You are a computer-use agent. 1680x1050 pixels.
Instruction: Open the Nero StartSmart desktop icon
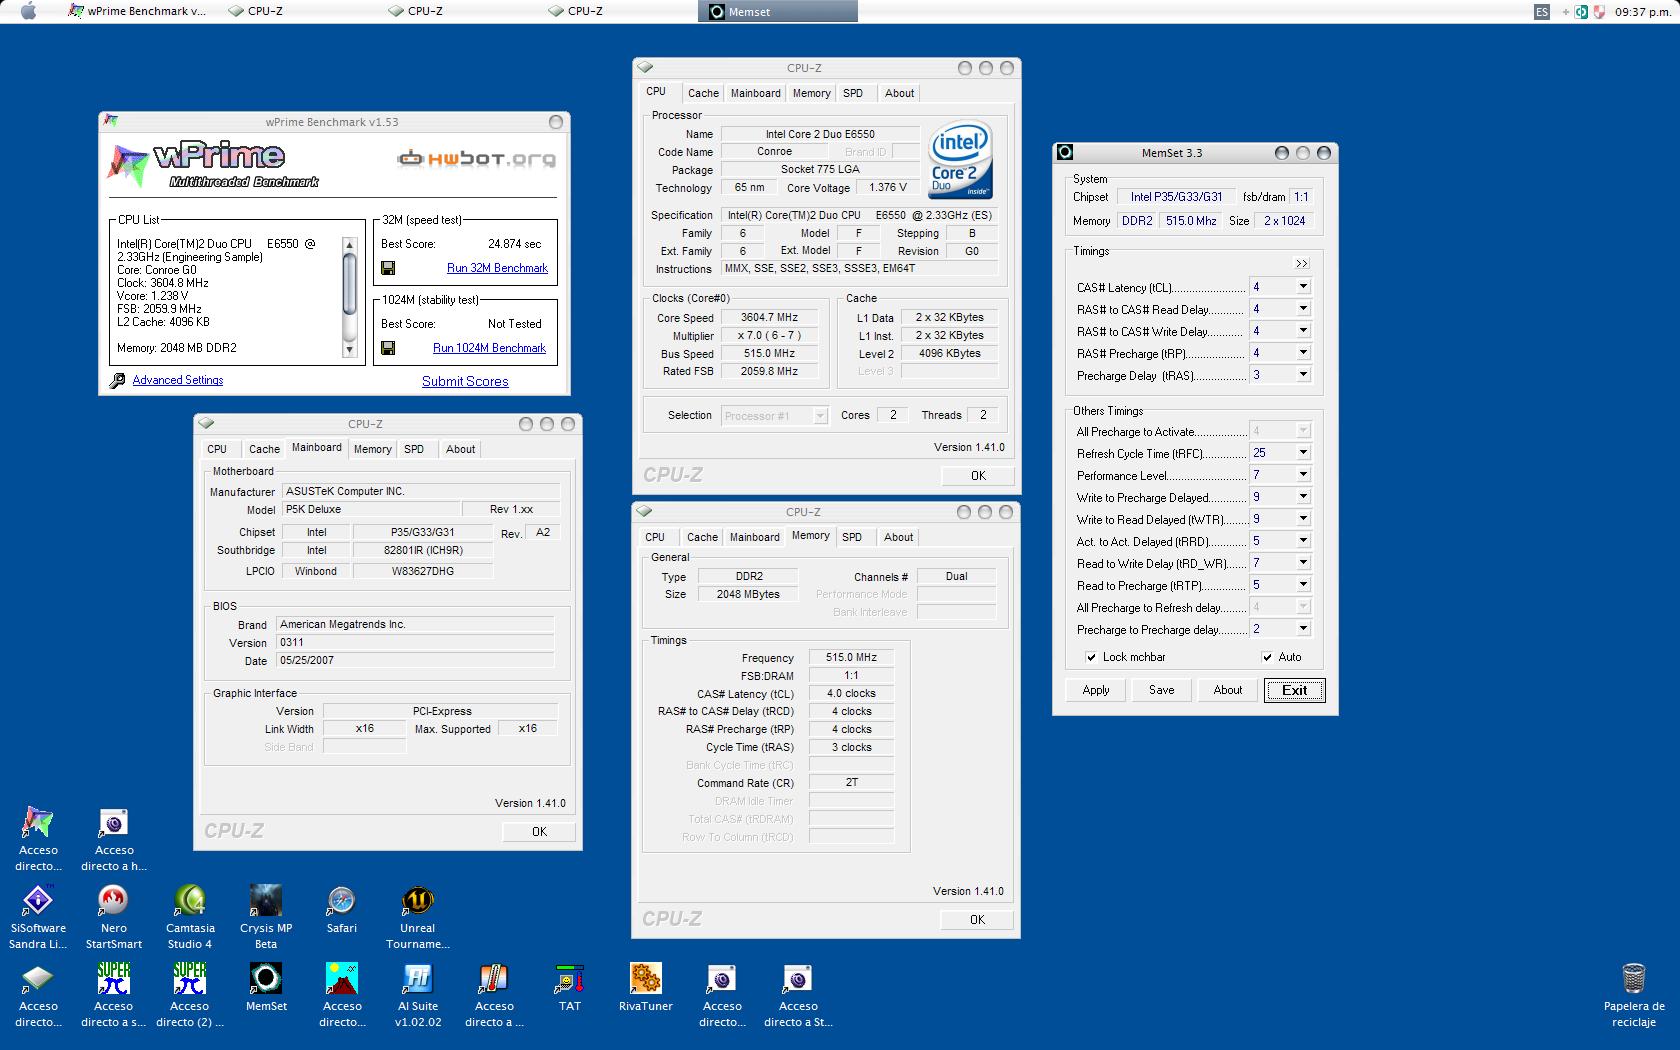(x=114, y=902)
